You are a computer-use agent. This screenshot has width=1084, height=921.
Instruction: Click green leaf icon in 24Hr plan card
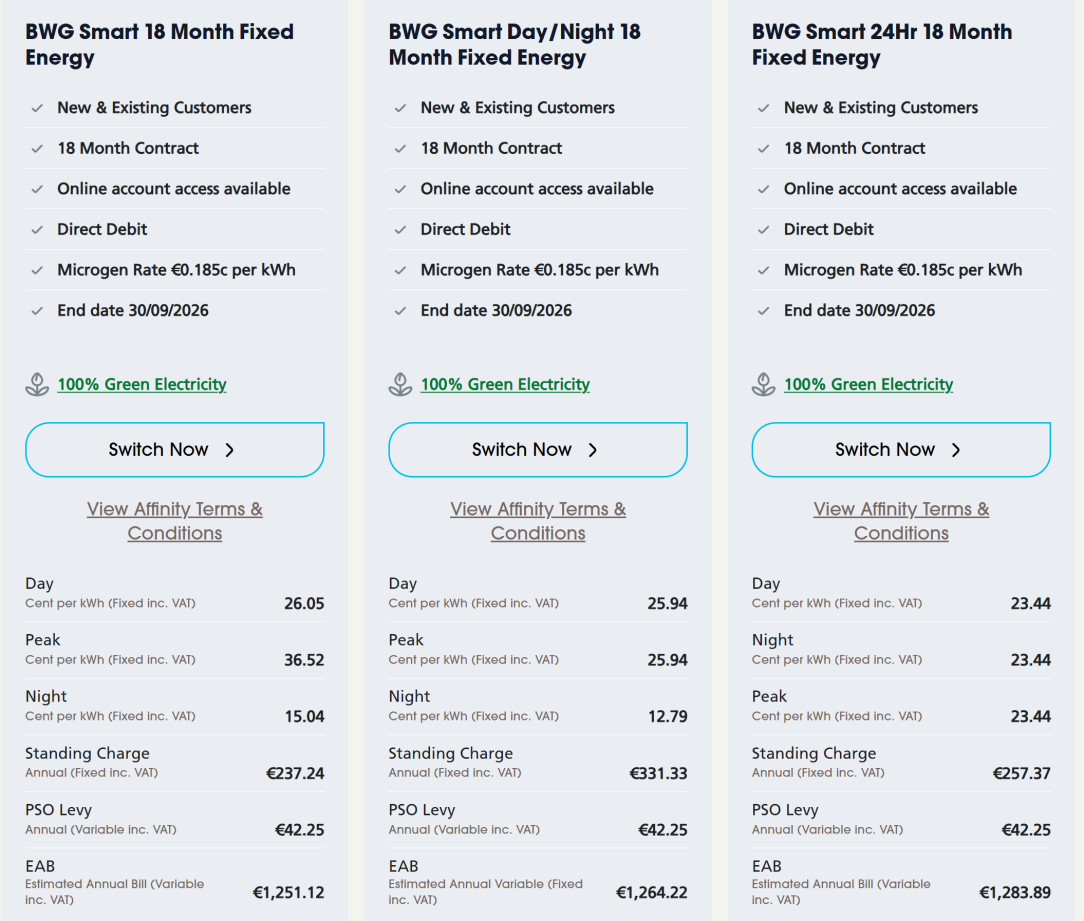coord(763,384)
